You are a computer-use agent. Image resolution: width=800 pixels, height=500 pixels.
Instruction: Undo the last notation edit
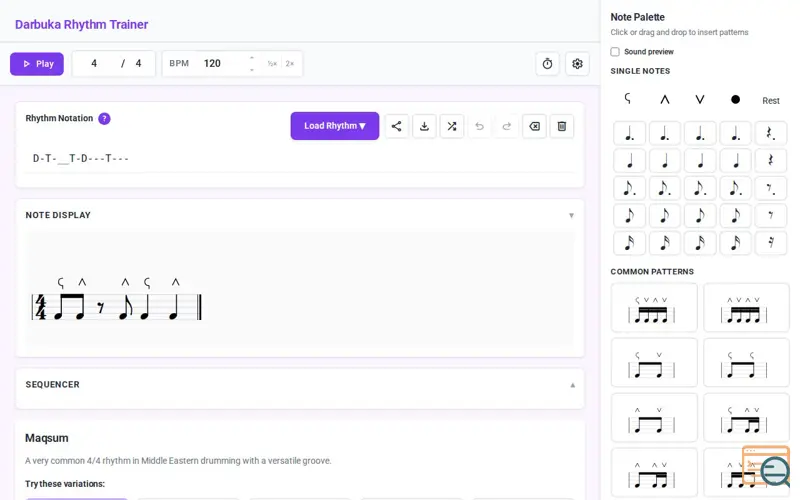coord(479,126)
